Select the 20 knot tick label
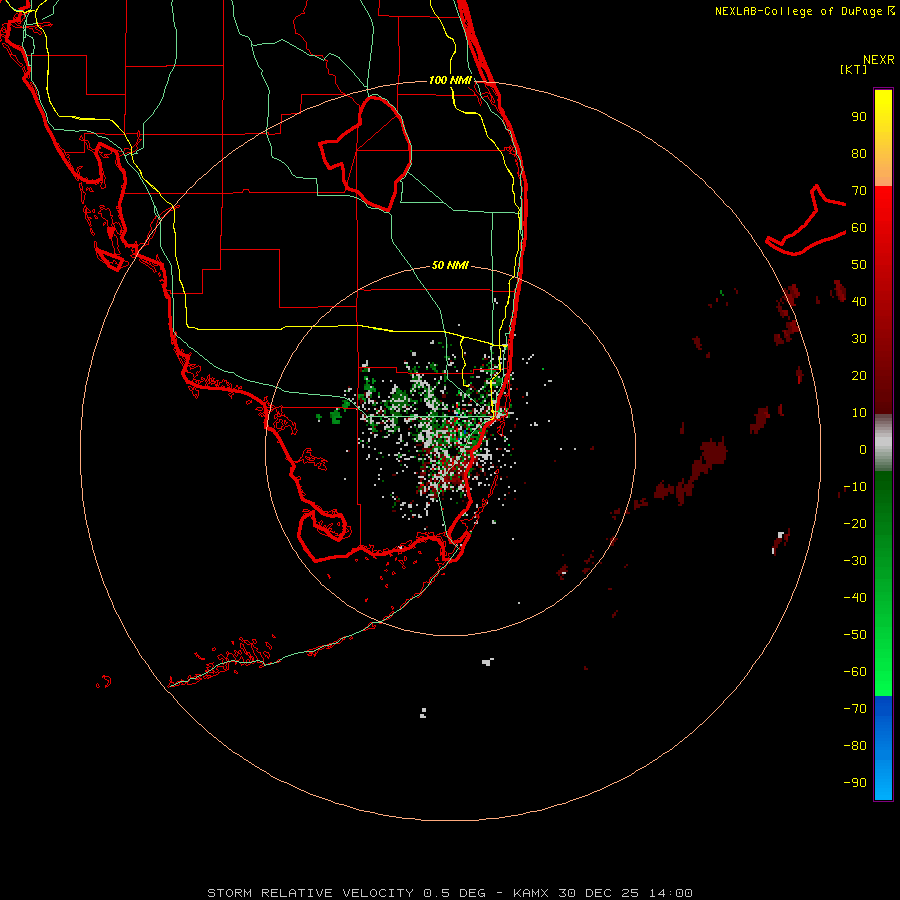 (x=859, y=376)
